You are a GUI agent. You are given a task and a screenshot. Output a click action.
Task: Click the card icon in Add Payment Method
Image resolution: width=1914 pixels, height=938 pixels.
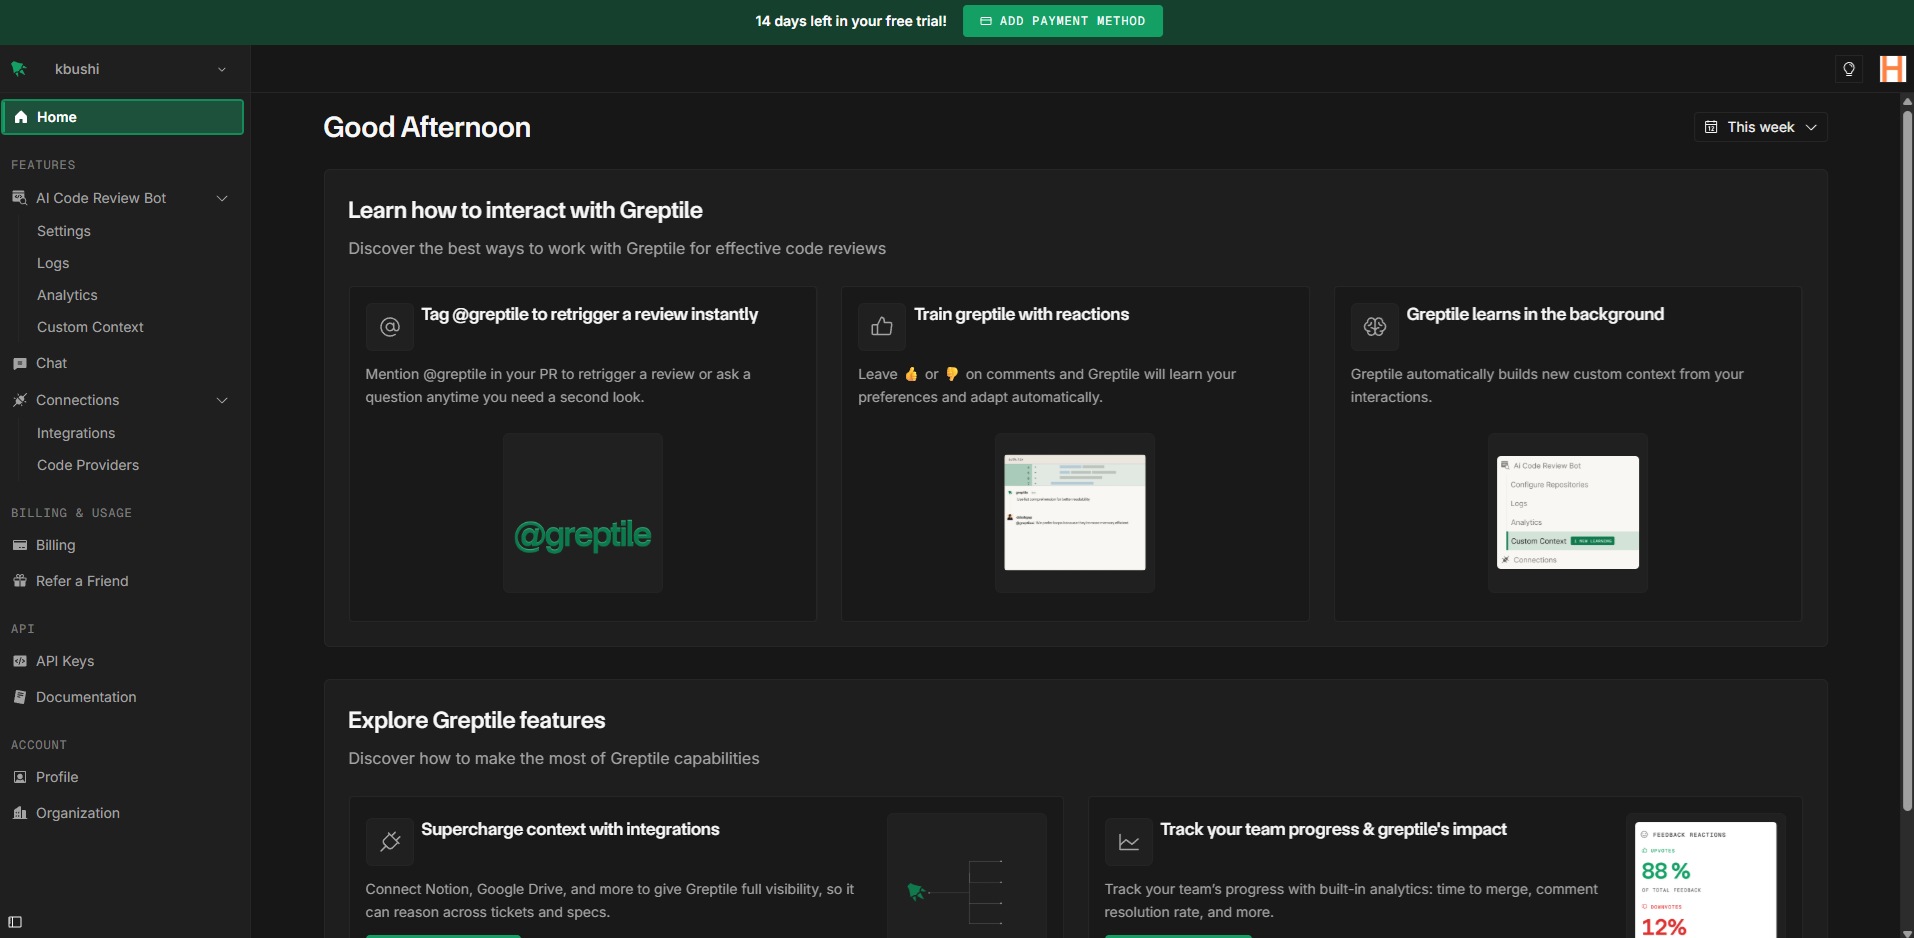(986, 21)
